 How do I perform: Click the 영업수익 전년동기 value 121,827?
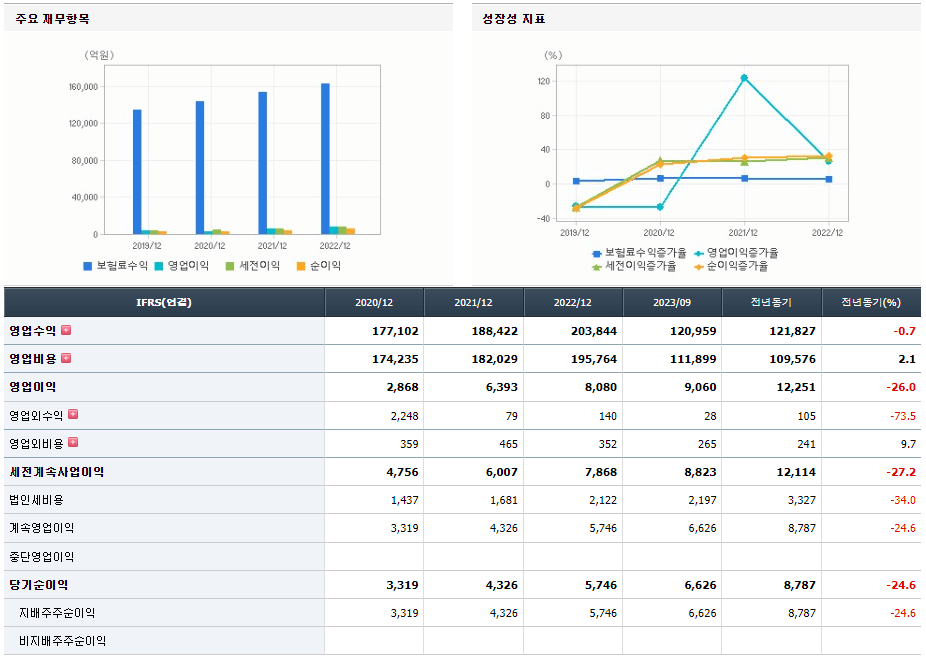(x=793, y=331)
